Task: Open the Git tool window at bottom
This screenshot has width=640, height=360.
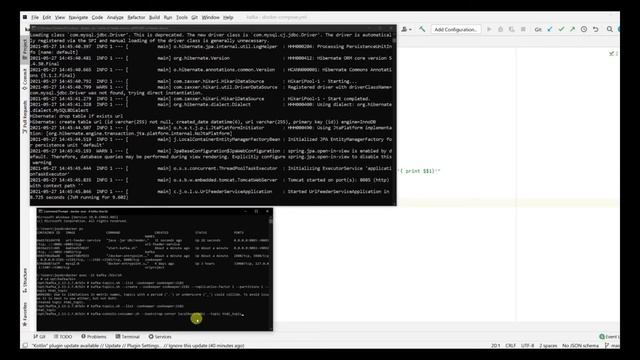Action: (40, 337)
